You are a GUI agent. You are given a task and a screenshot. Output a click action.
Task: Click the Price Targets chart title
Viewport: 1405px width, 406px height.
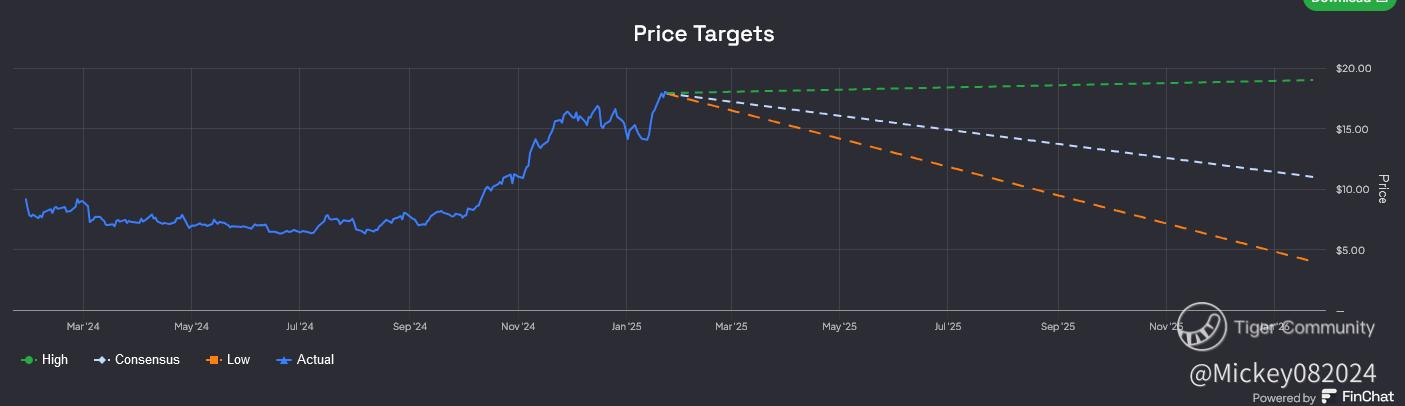tap(703, 33)
